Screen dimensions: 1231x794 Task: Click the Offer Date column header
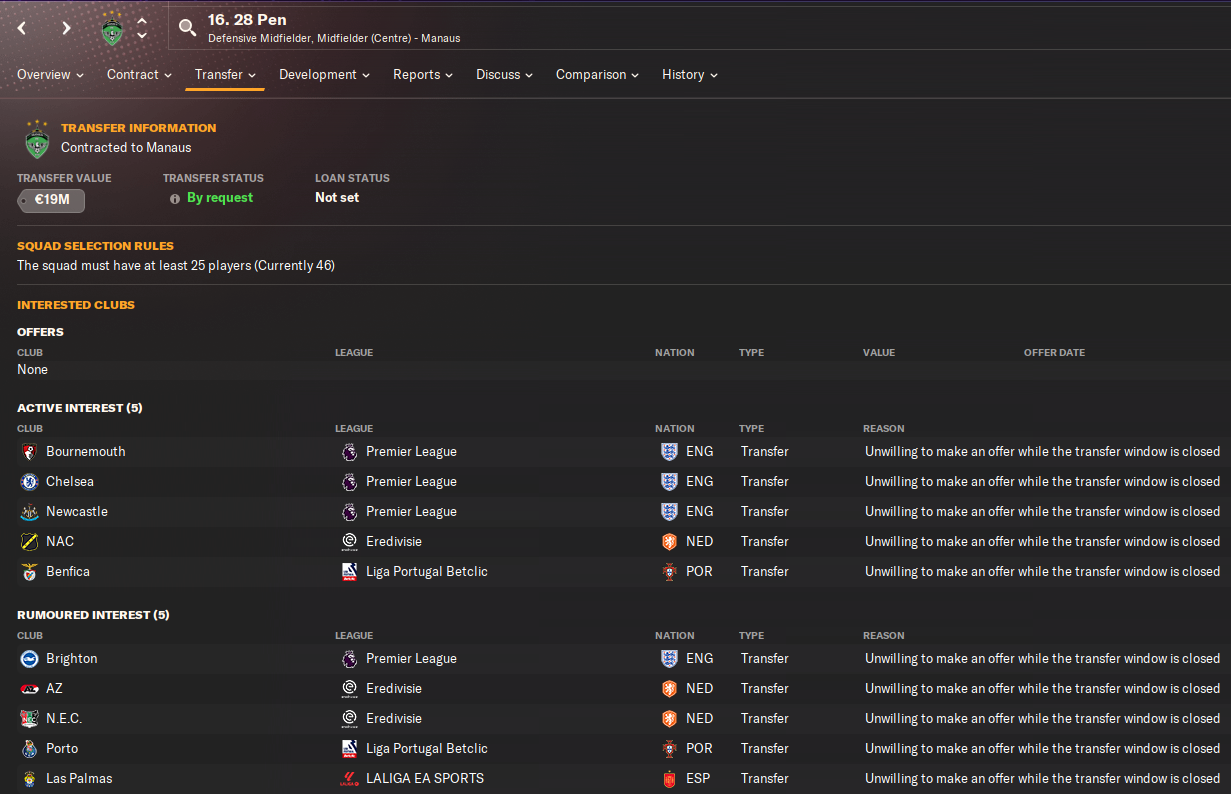[1054, 353]
